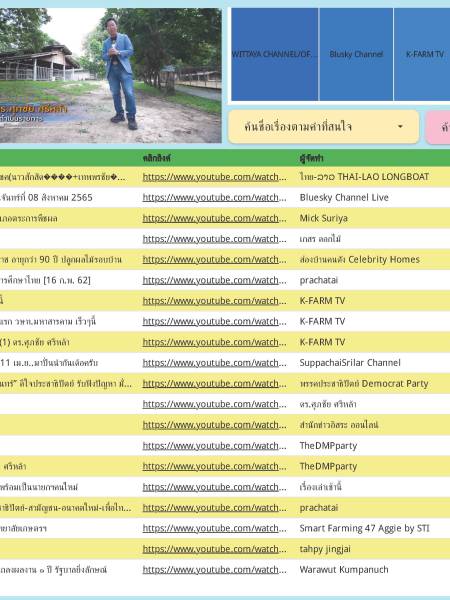
Task: Select the Blusky Channel tile
Action: (356, 54)
